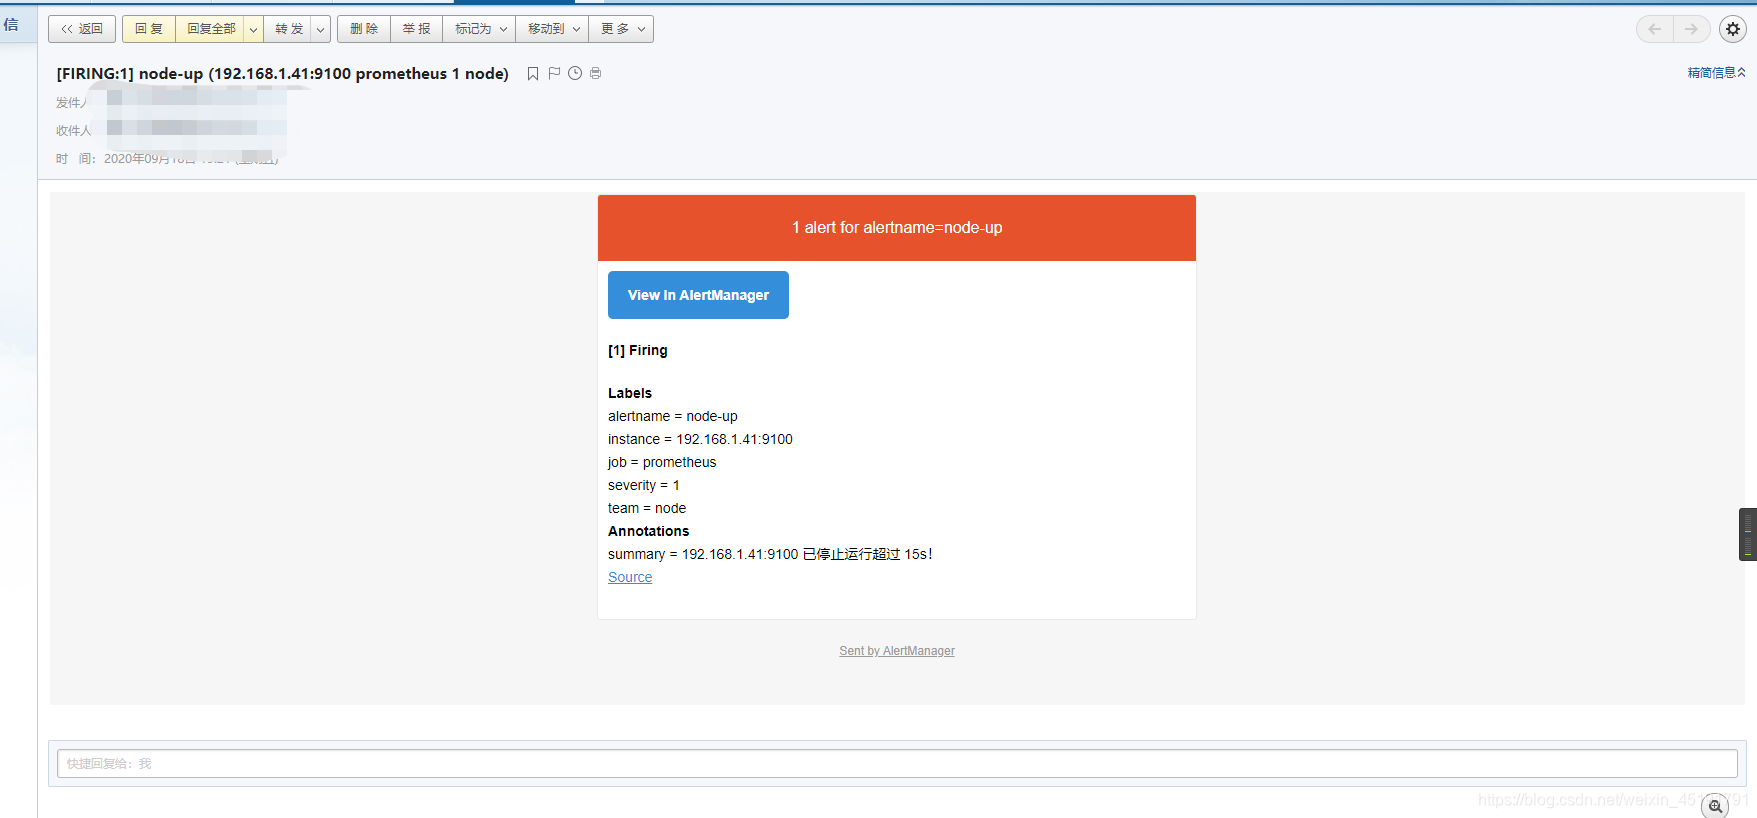Click the 'alertname = node-up' label line
This screenshot has width=1757, height=818.
pos(673,416)
